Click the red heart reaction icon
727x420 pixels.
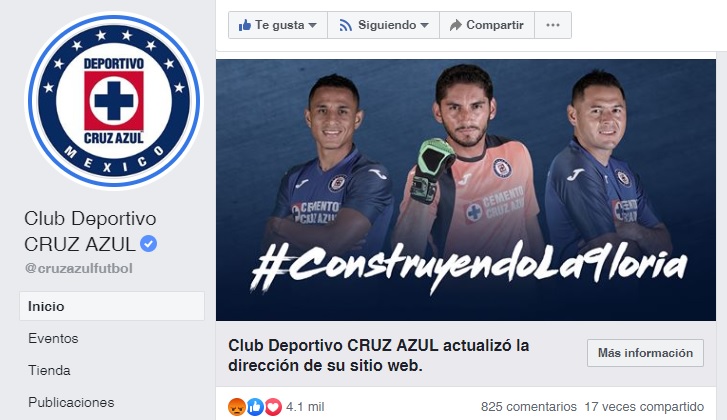(x=273, y=407)
